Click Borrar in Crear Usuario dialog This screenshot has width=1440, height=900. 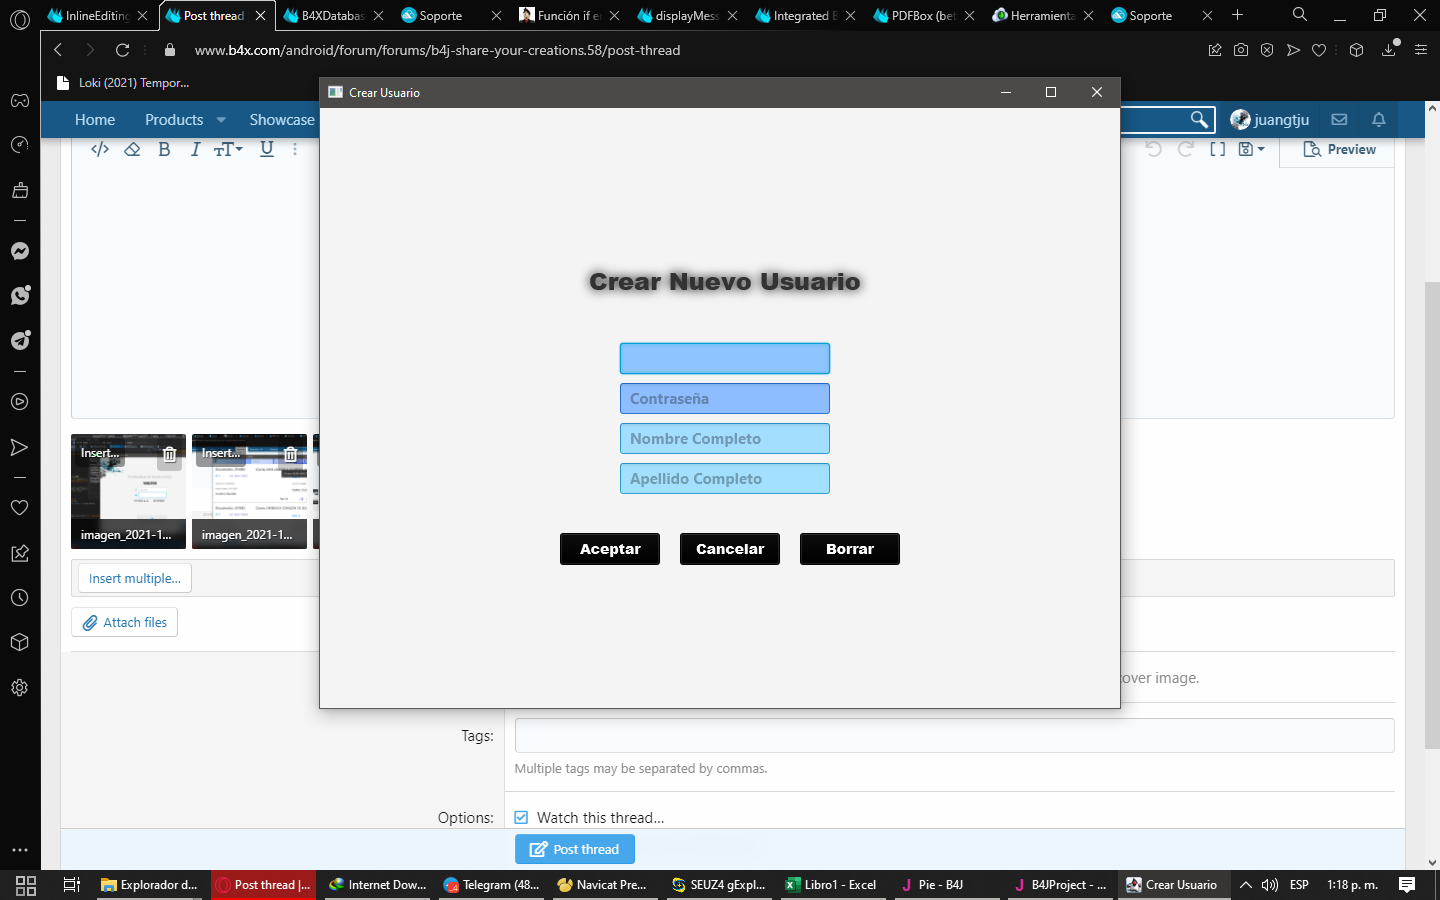pos(850,549)
